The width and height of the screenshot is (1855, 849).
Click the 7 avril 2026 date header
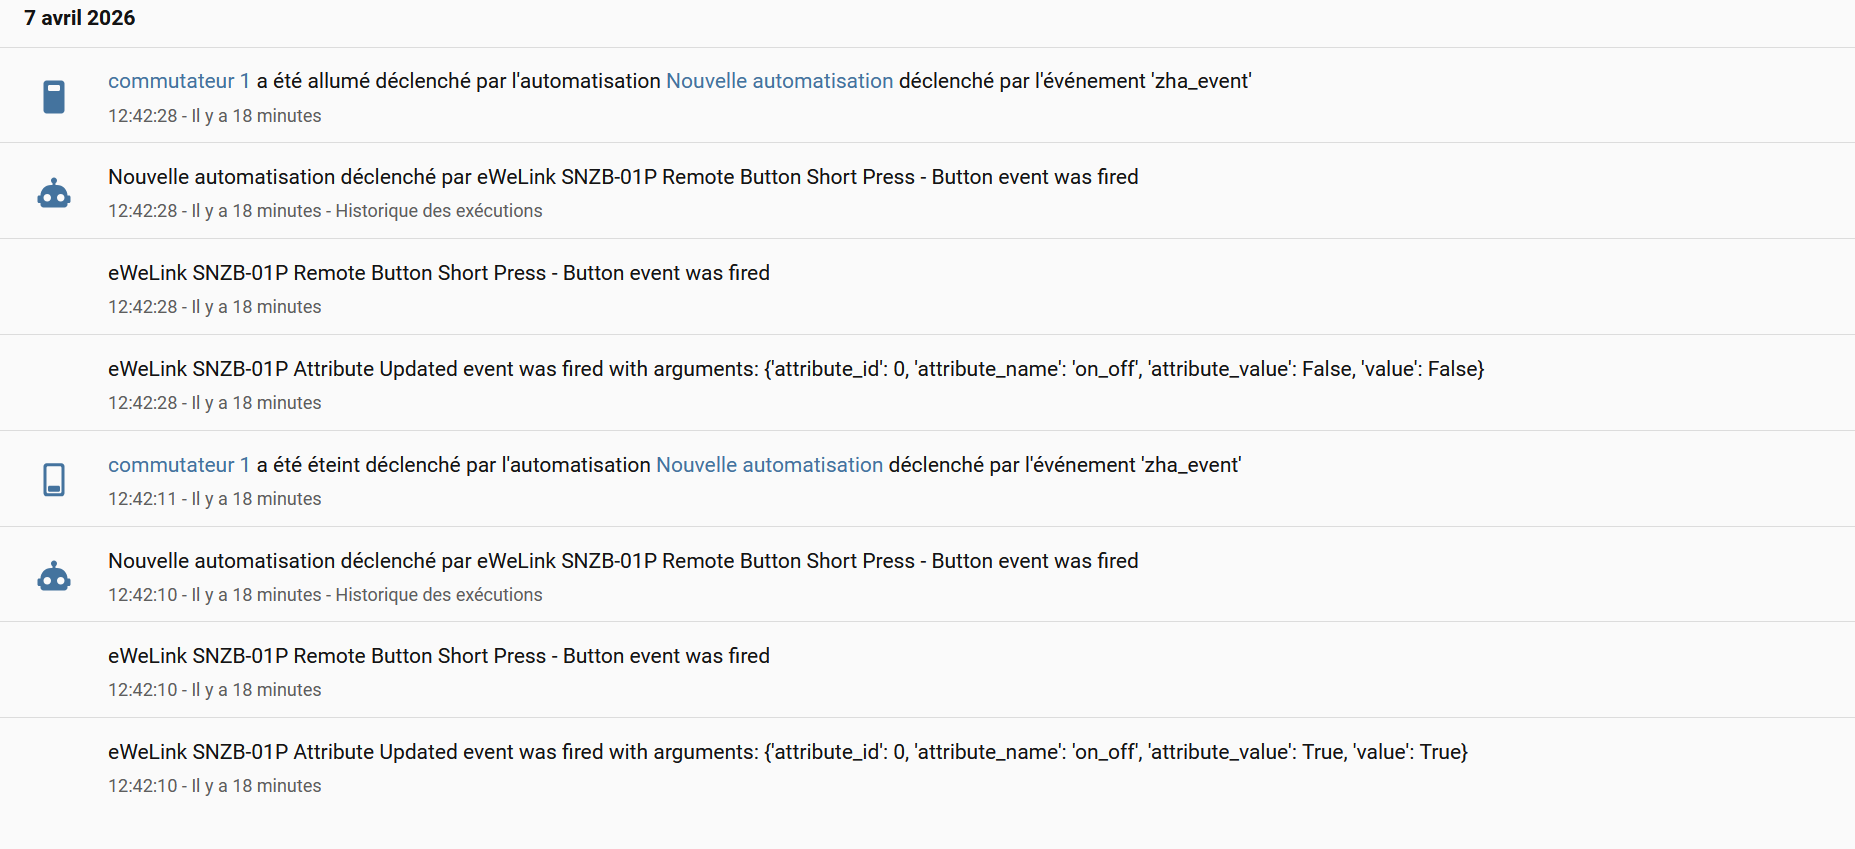click(x=80, y=18)
